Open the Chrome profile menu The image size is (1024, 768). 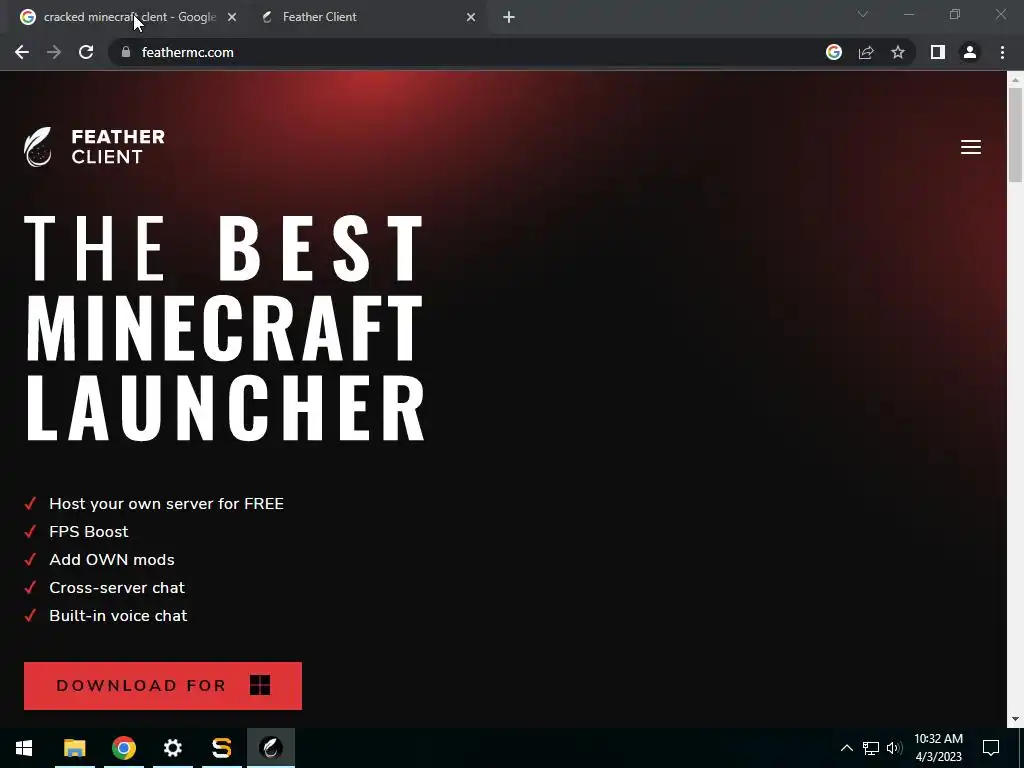[970, 52]
